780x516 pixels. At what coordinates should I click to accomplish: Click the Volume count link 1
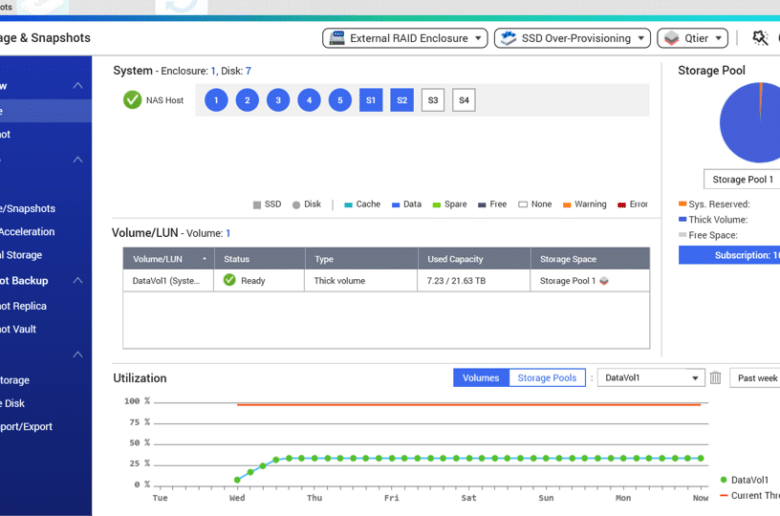[x=228, y=233]
